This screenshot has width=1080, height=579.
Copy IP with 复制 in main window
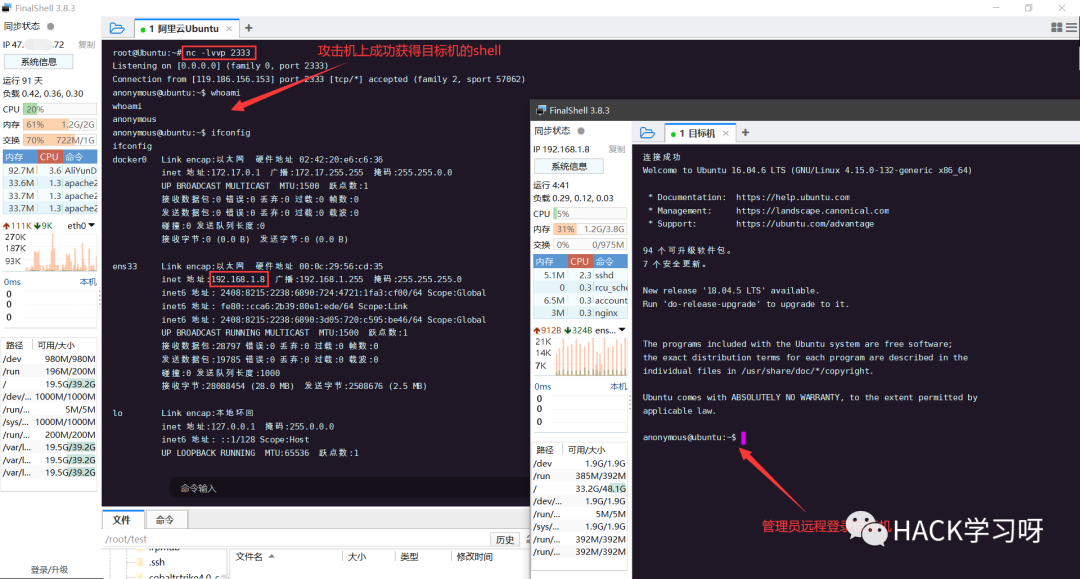coord(87,44)
